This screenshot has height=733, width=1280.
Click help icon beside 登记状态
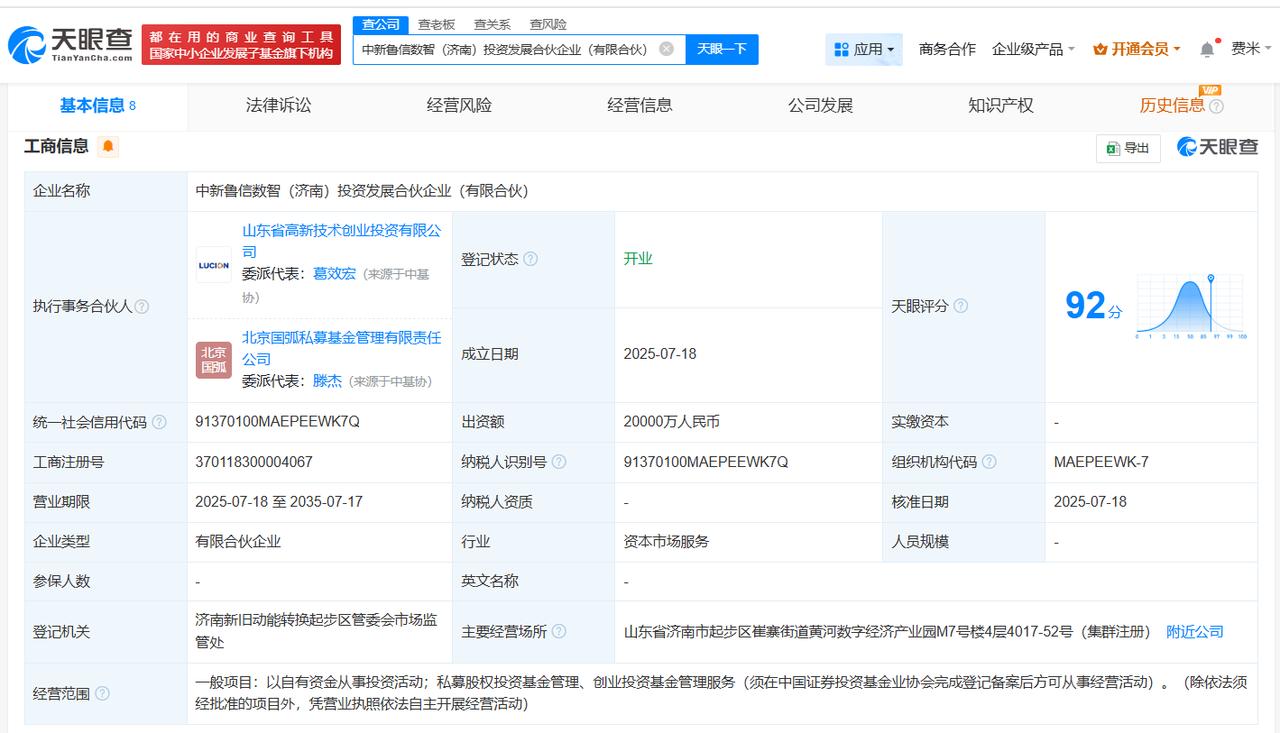530,259
